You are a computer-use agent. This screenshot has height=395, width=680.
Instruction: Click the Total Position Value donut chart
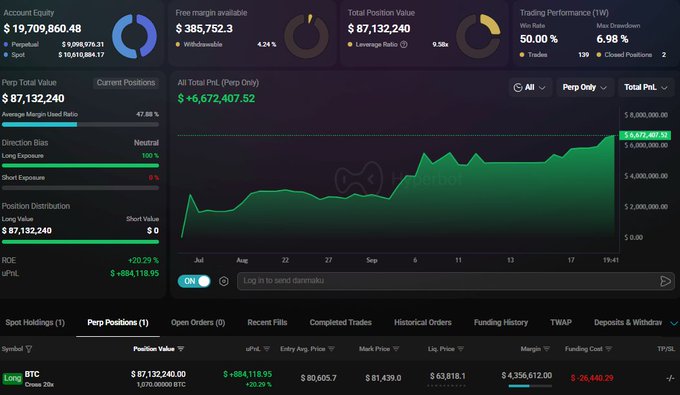(479, 36)
